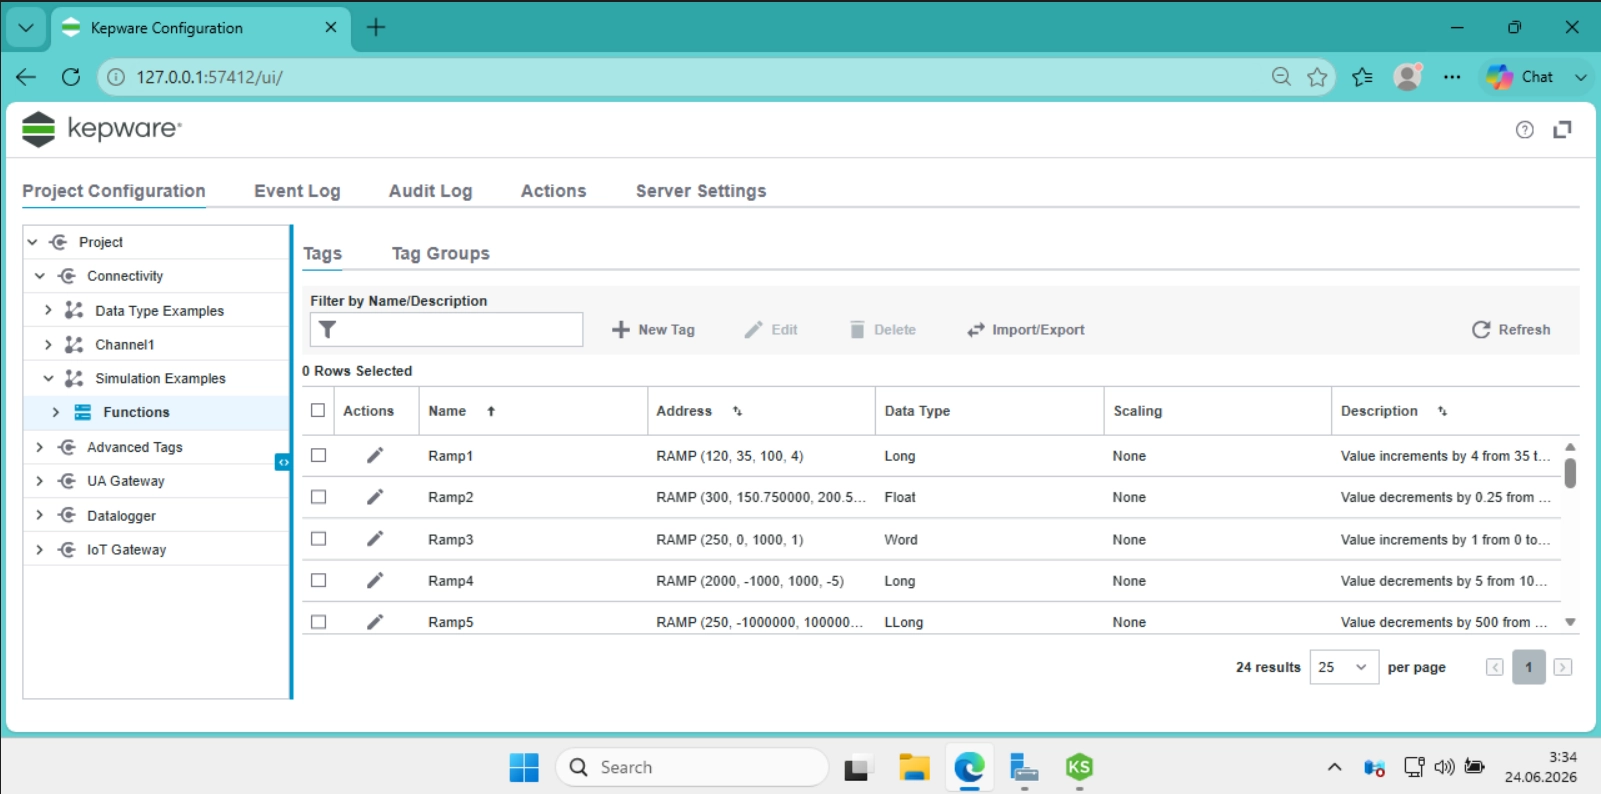Click the site information icon in address bar

point(116,77)
